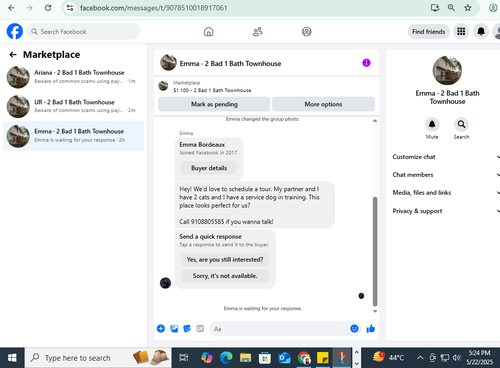Choose a GIF in the composer
The image size is (500, 368).
click(200, 329)
